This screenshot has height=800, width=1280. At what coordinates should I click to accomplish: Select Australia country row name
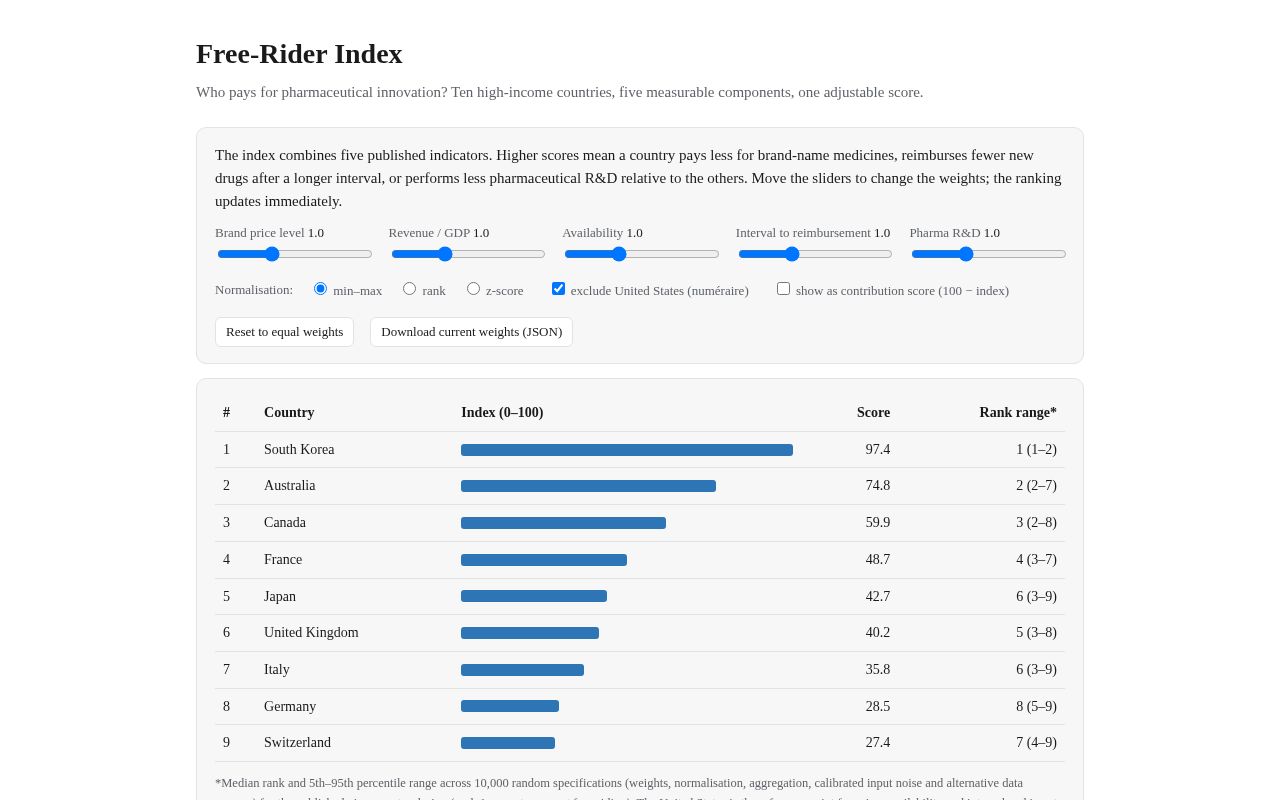click(x=289, y=486)
